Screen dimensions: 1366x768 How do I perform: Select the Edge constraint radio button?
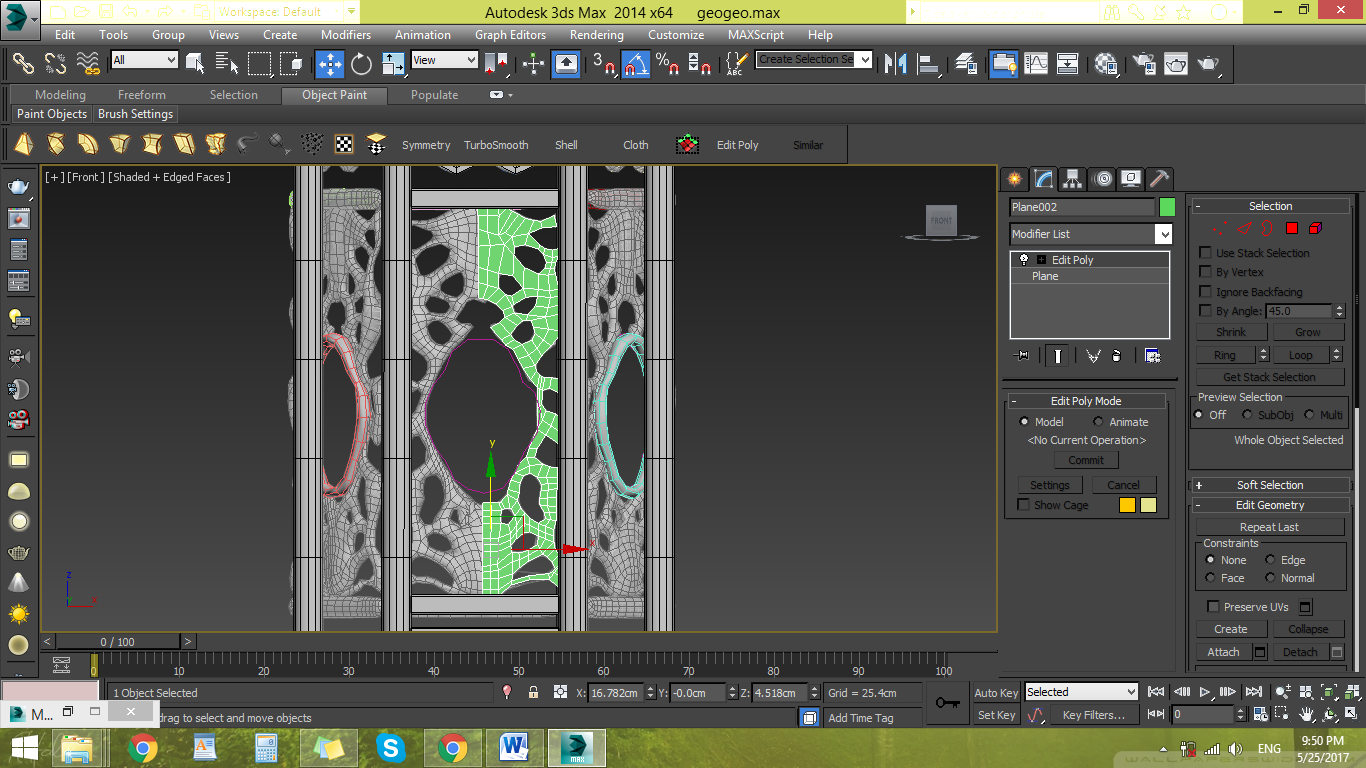(1270, 560)
